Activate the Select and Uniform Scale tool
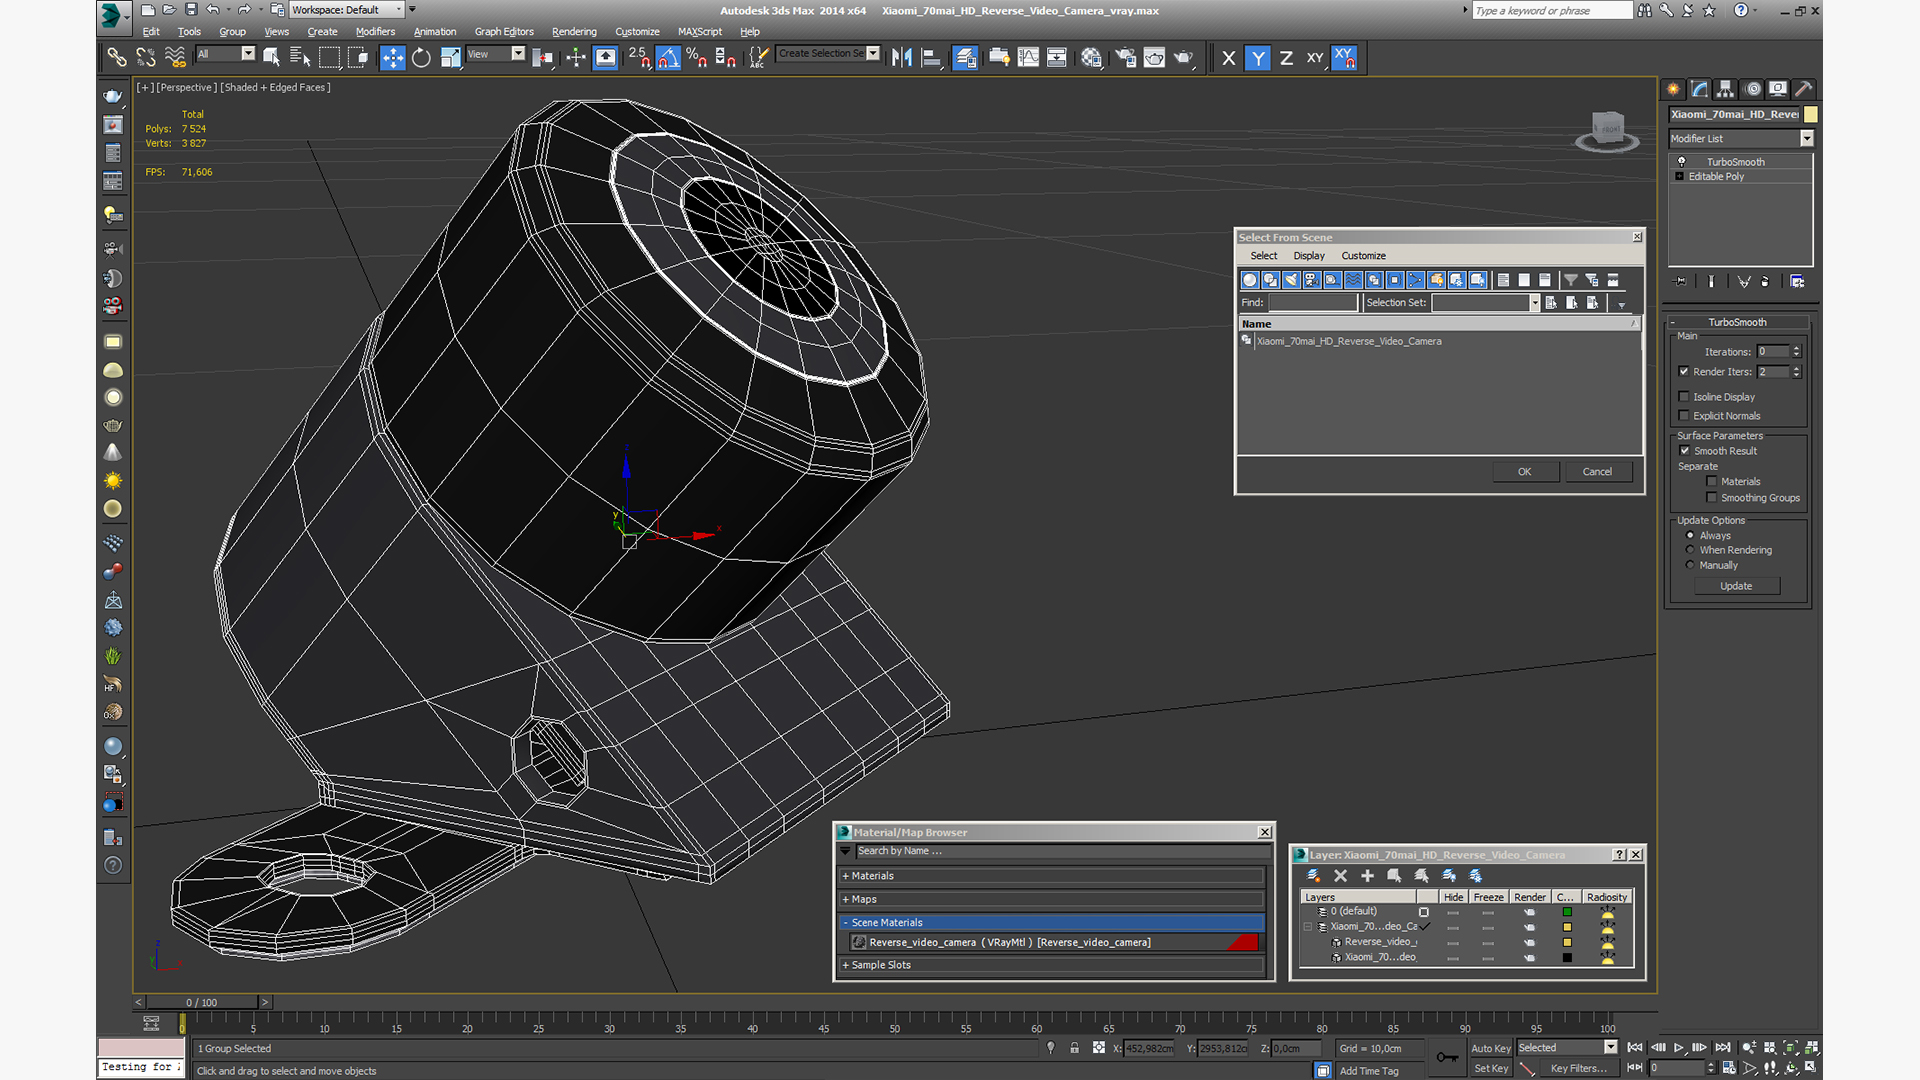The image size is (1920, 1080). (451, 58)
